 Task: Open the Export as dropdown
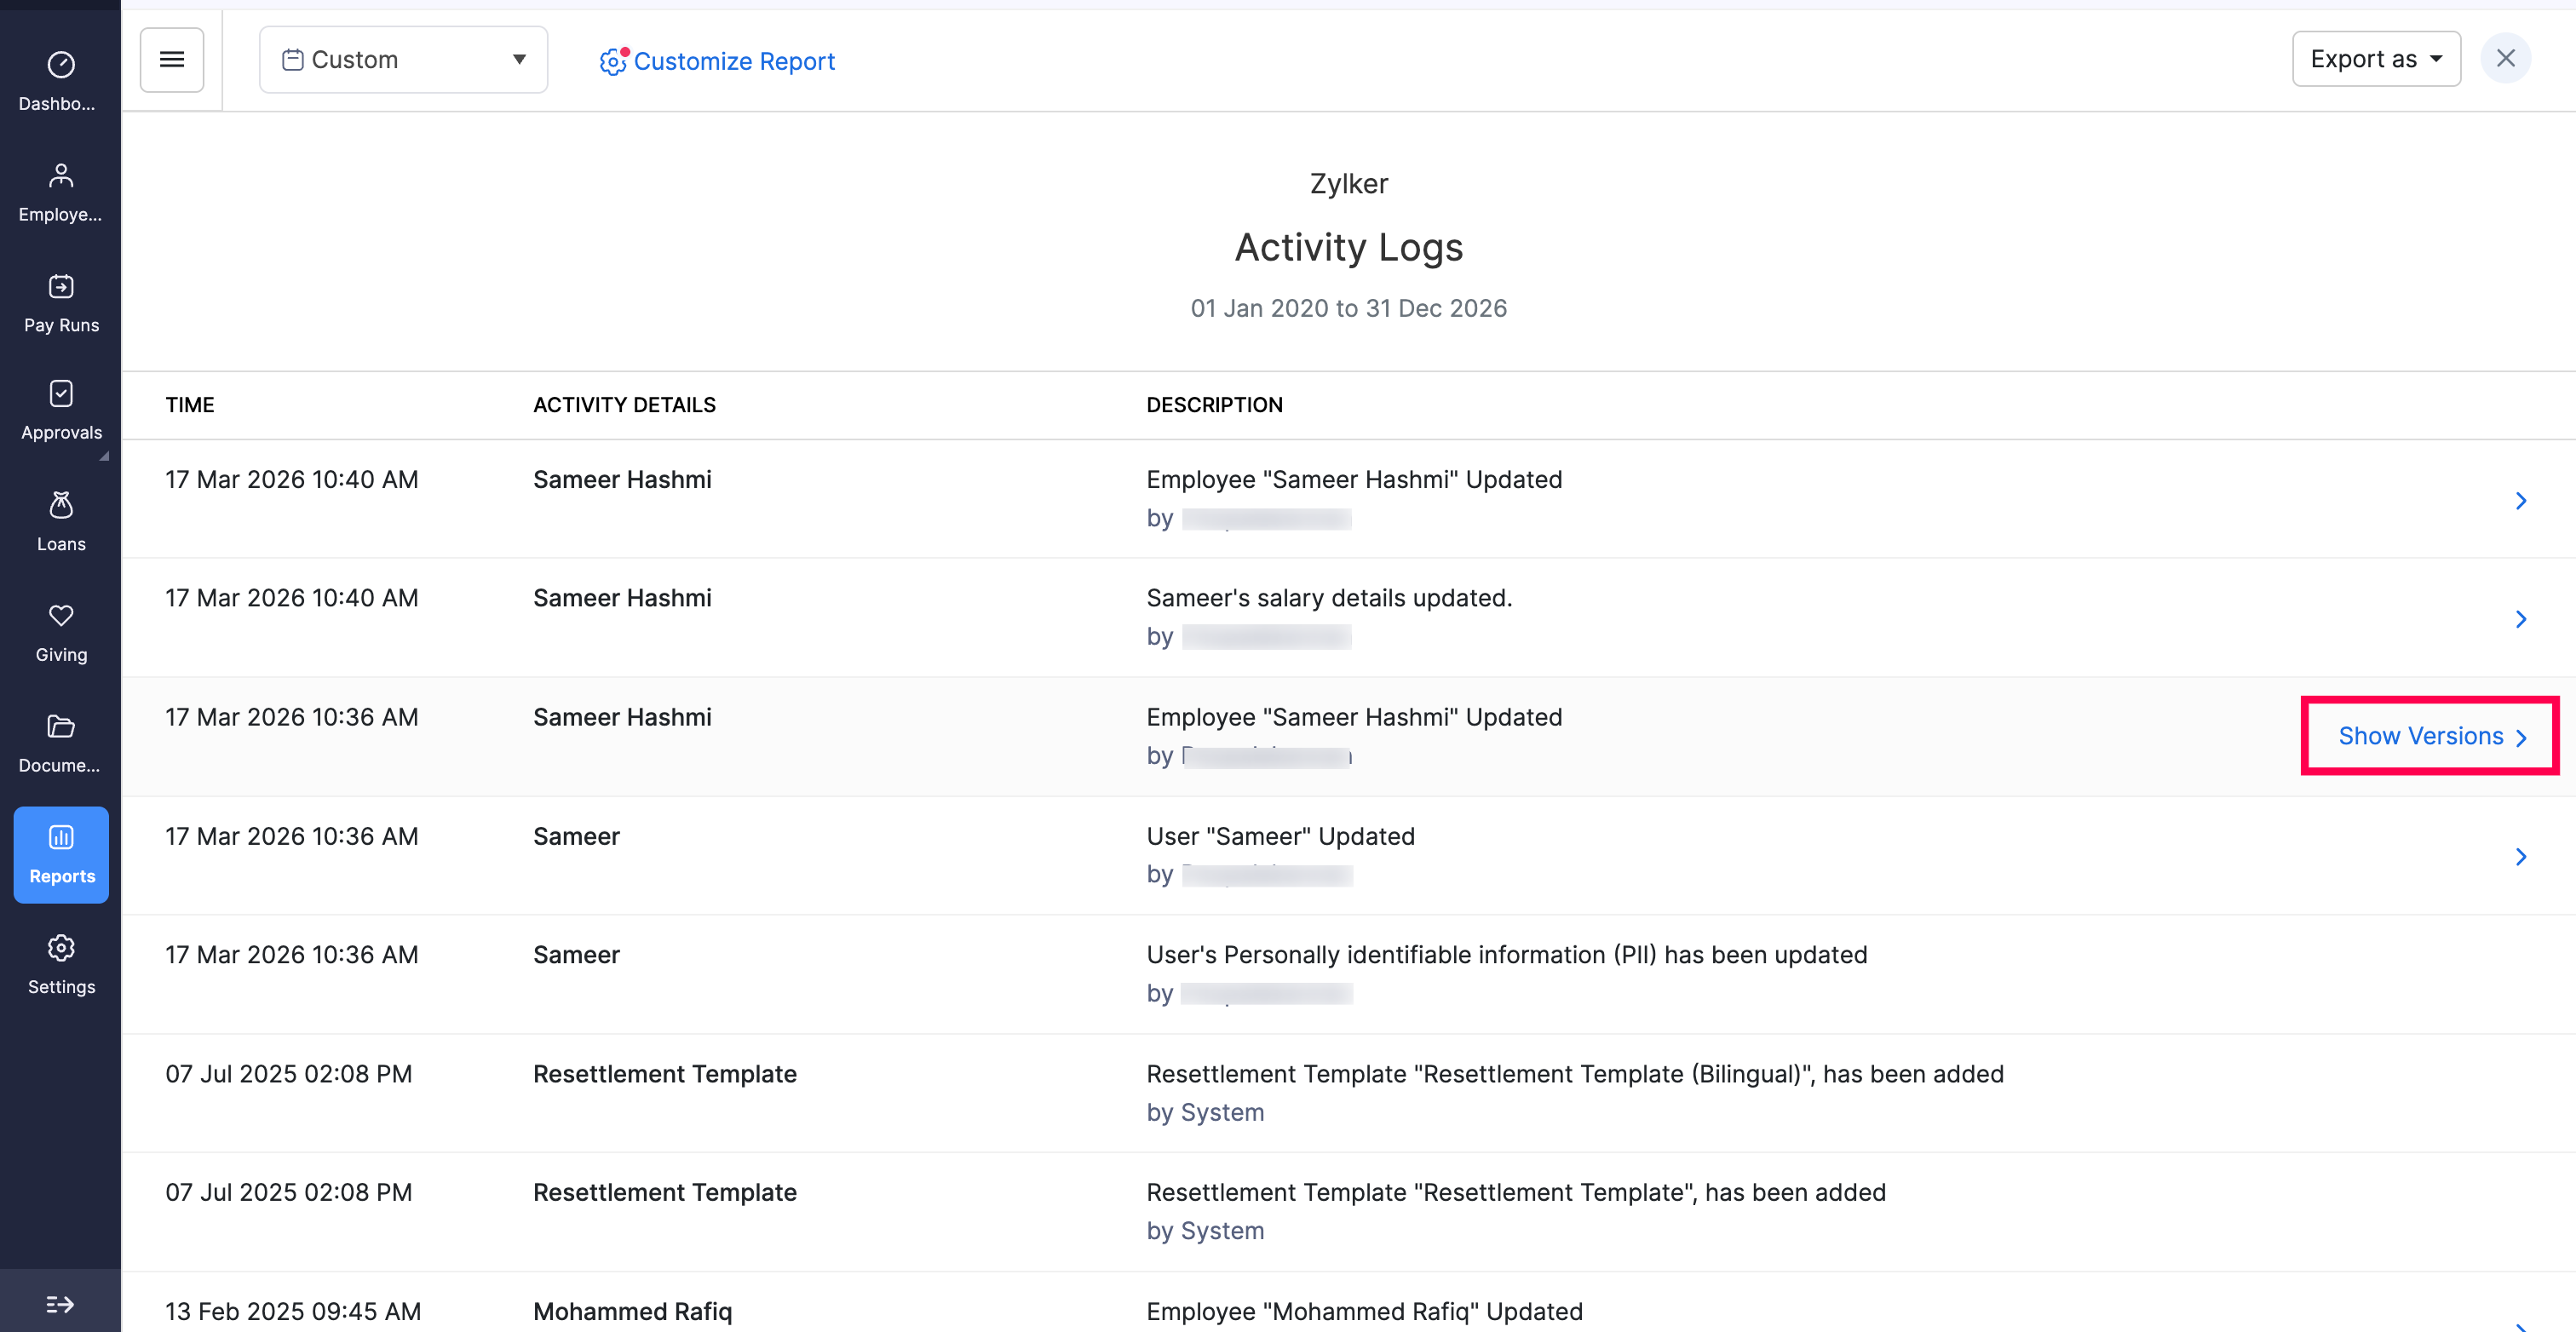[2375, 59]
